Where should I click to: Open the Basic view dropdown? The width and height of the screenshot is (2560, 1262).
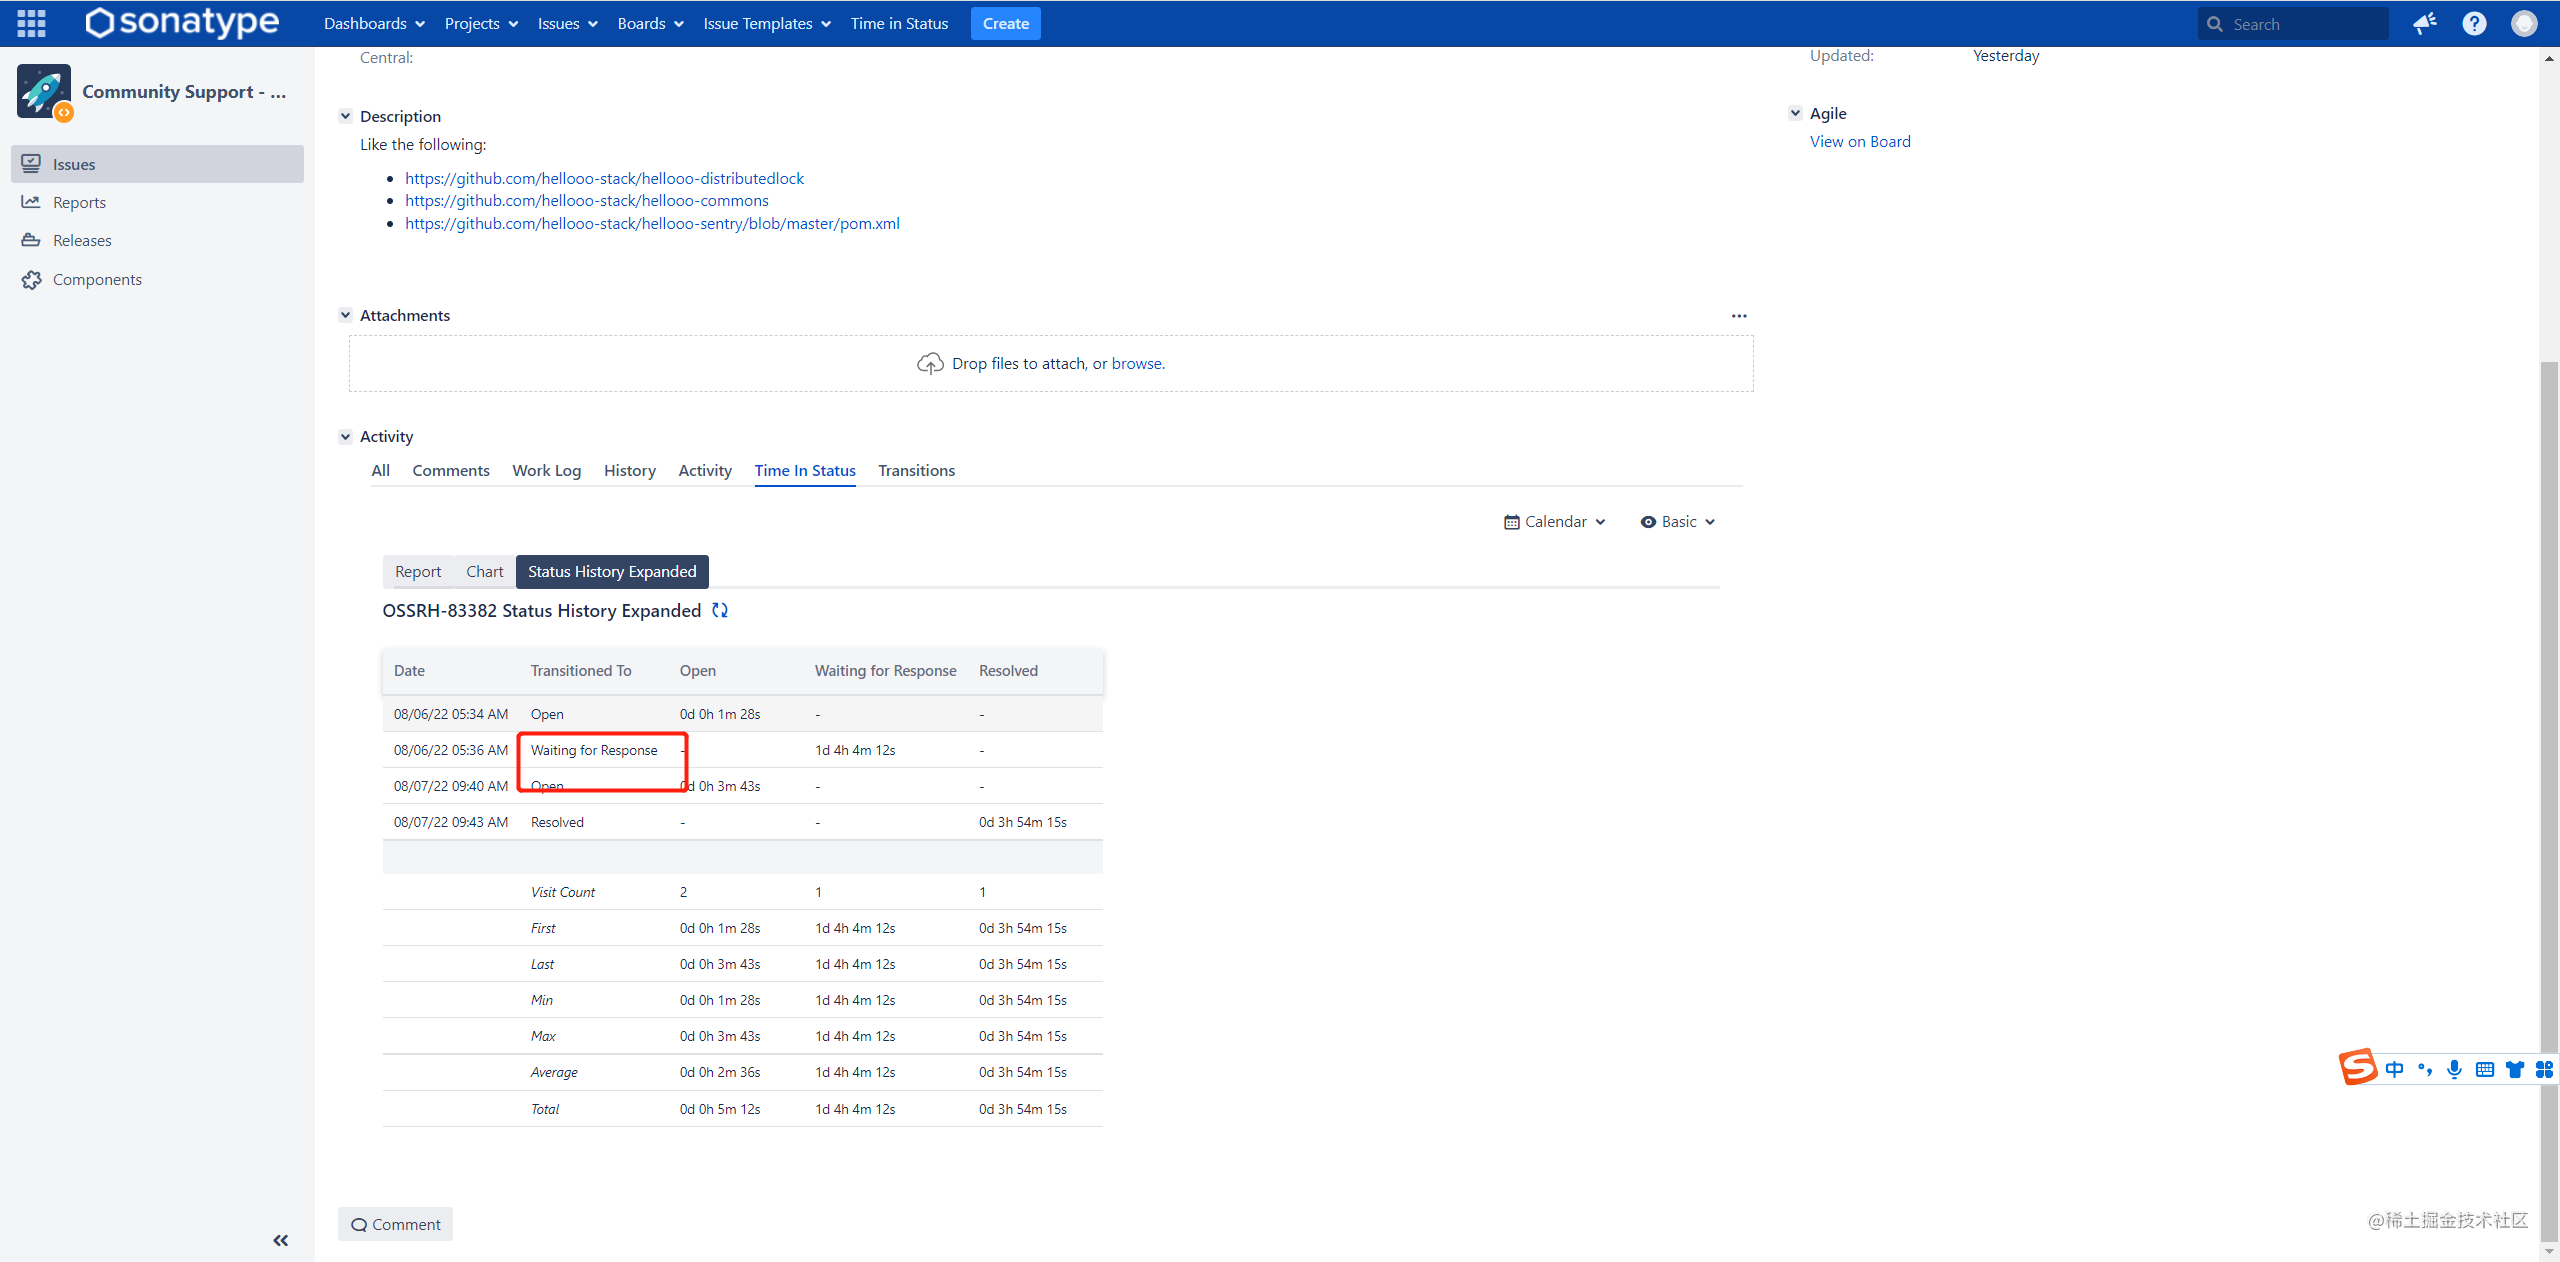[x=1678, y=522]
